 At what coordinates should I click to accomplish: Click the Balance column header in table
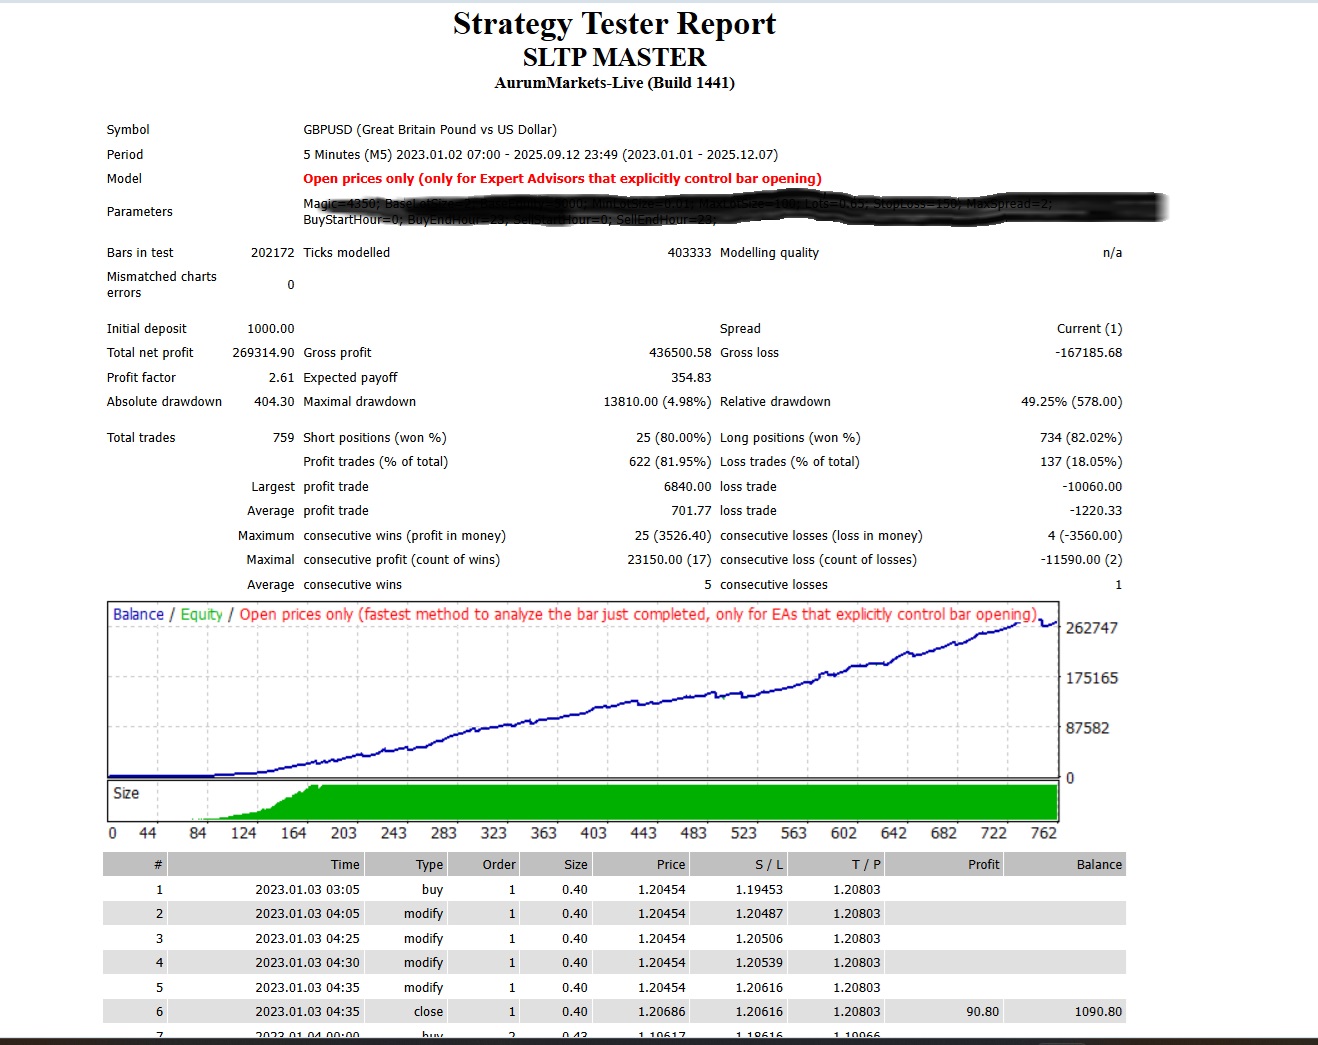(x=1099, y=865)
